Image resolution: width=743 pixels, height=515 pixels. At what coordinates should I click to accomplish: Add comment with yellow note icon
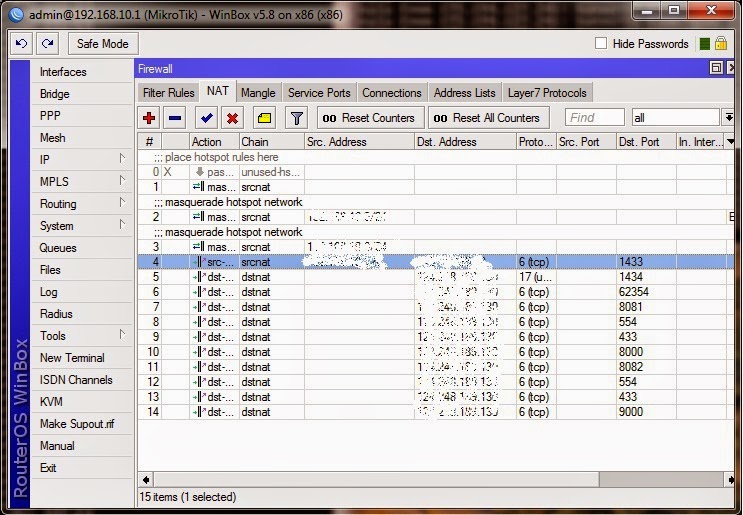[264, 118]
